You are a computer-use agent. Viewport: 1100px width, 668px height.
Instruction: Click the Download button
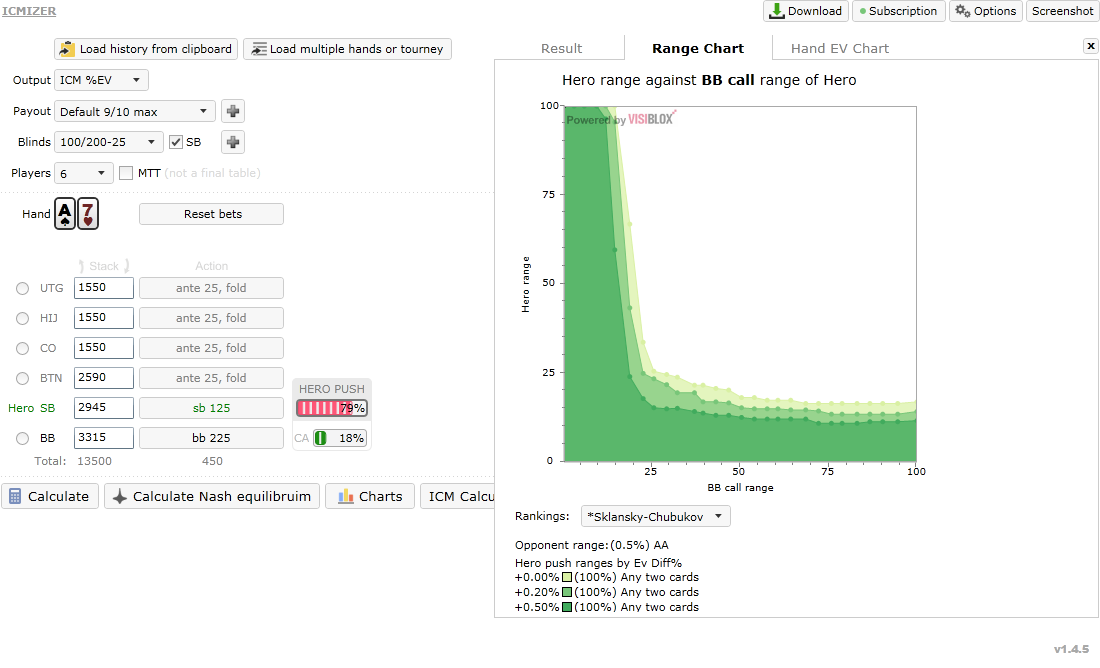tap(806, 11)
